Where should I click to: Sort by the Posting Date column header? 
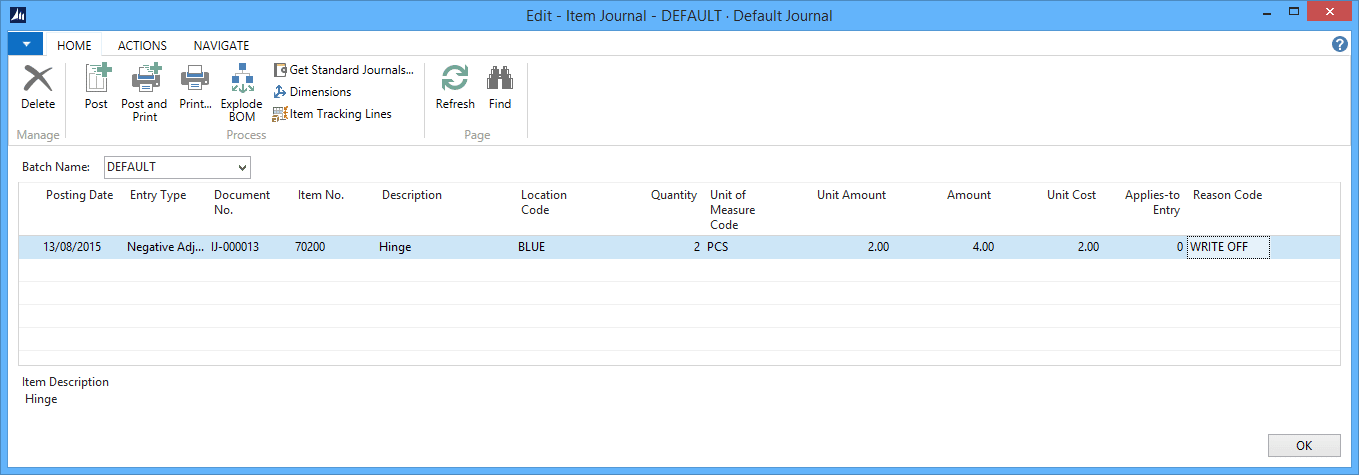(79, 195)
